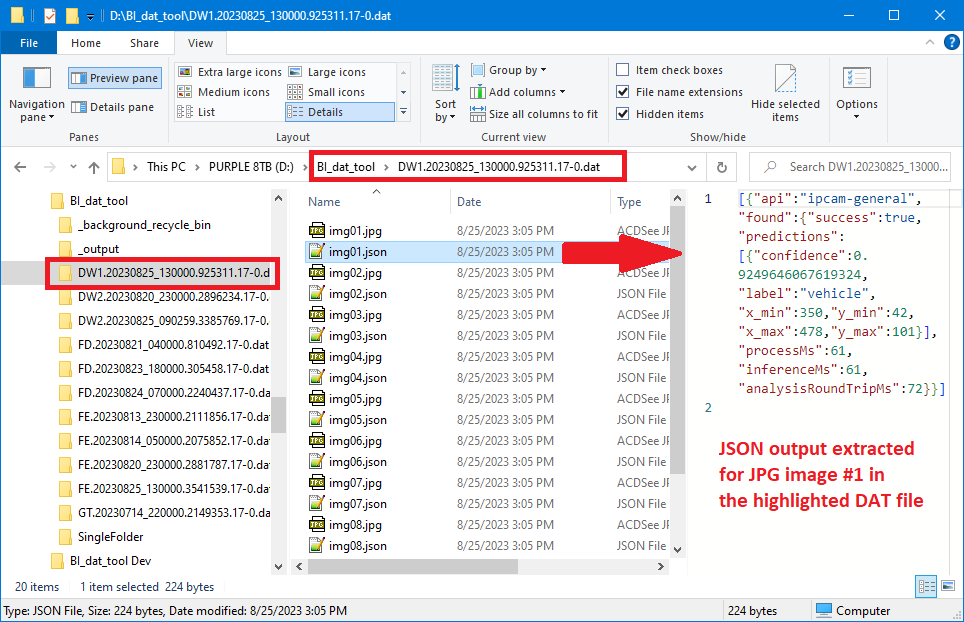
Task: Switch to the Home tab
Action: point(85,43)
